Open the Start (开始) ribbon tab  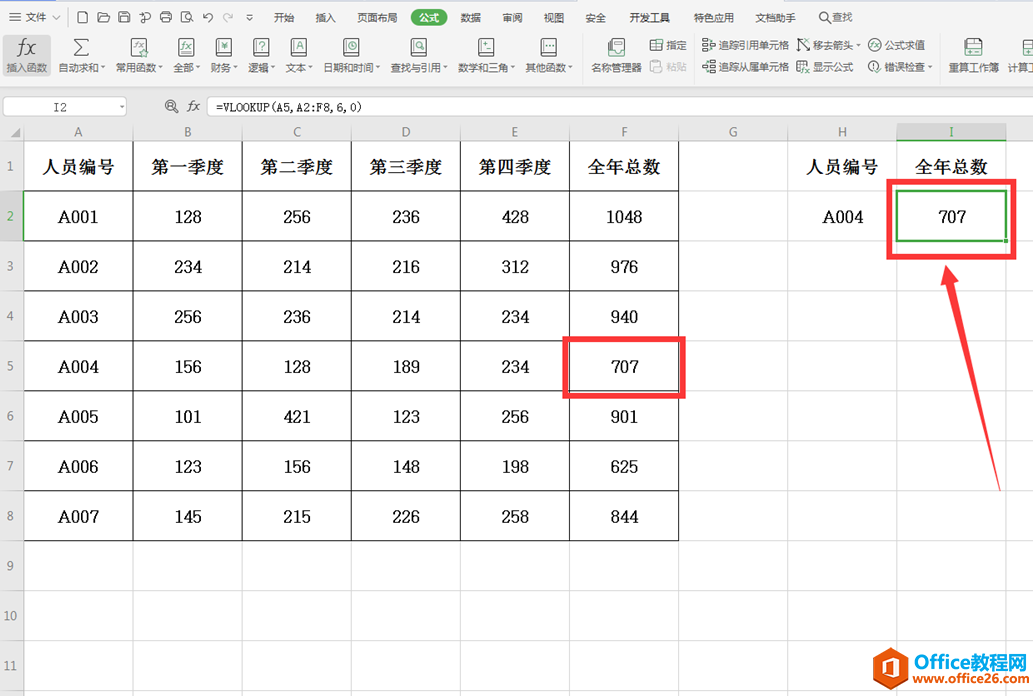[x=284, y=18]
